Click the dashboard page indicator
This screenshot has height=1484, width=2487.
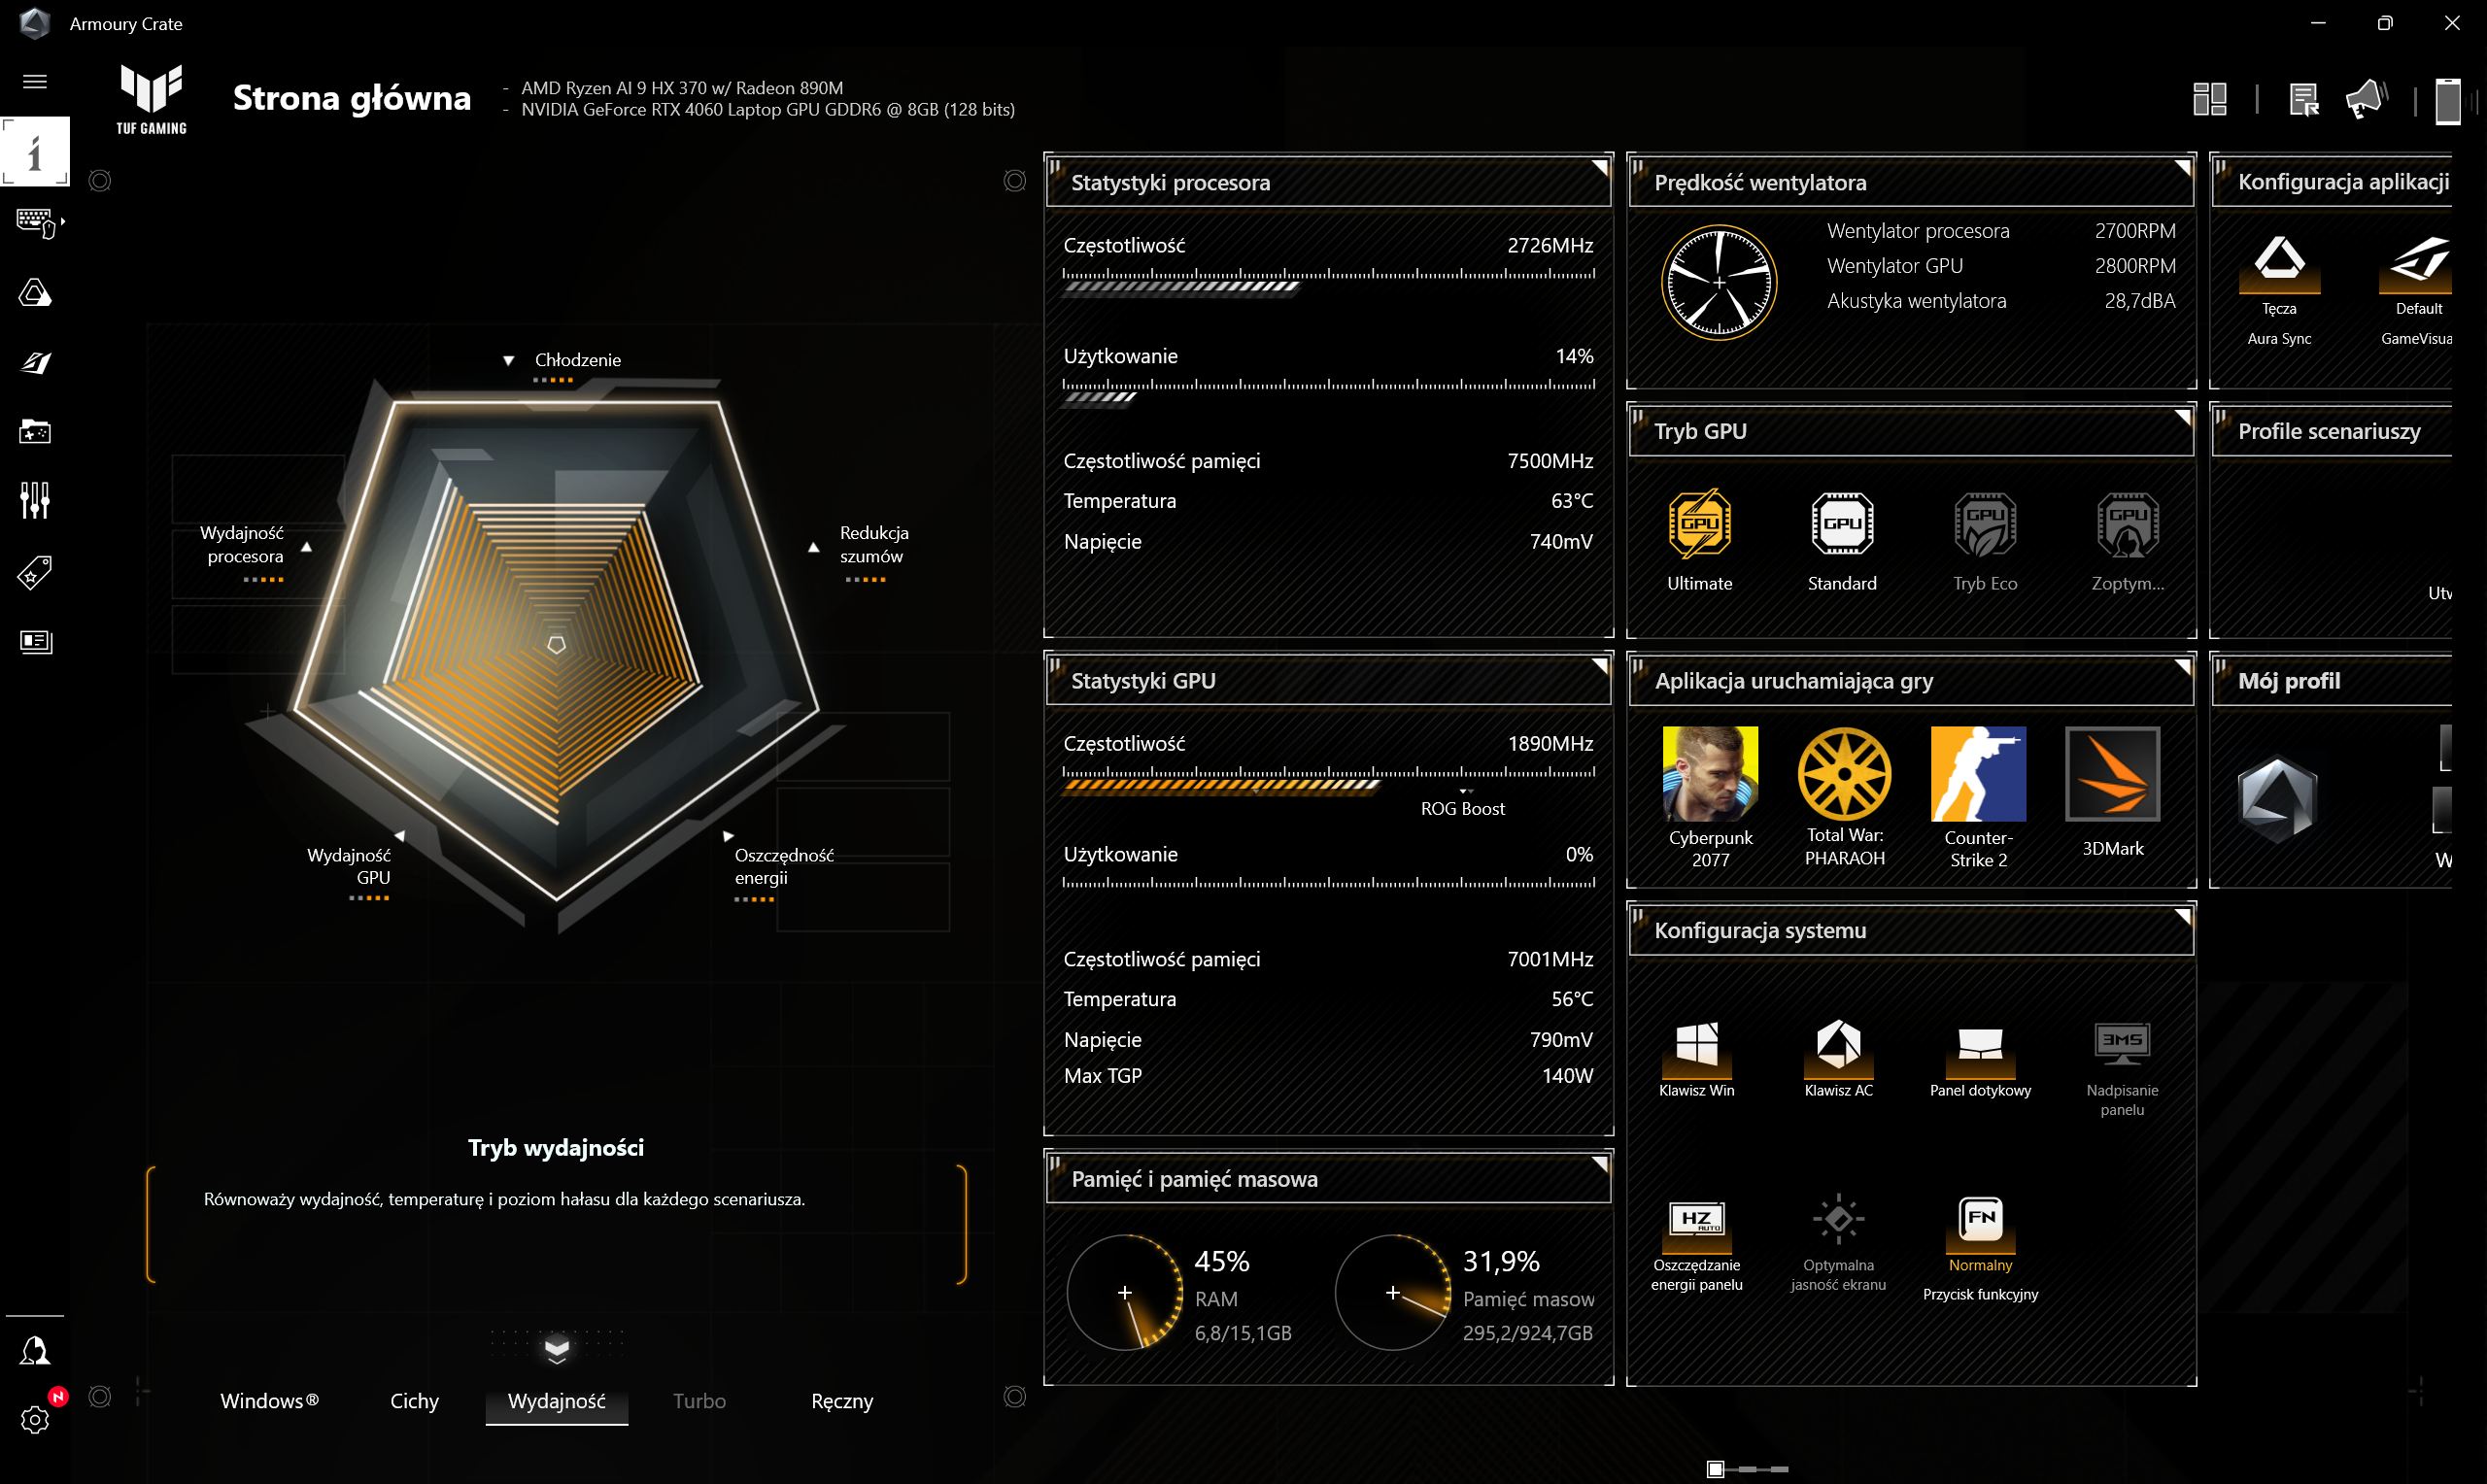(x=1747, y=1468)
